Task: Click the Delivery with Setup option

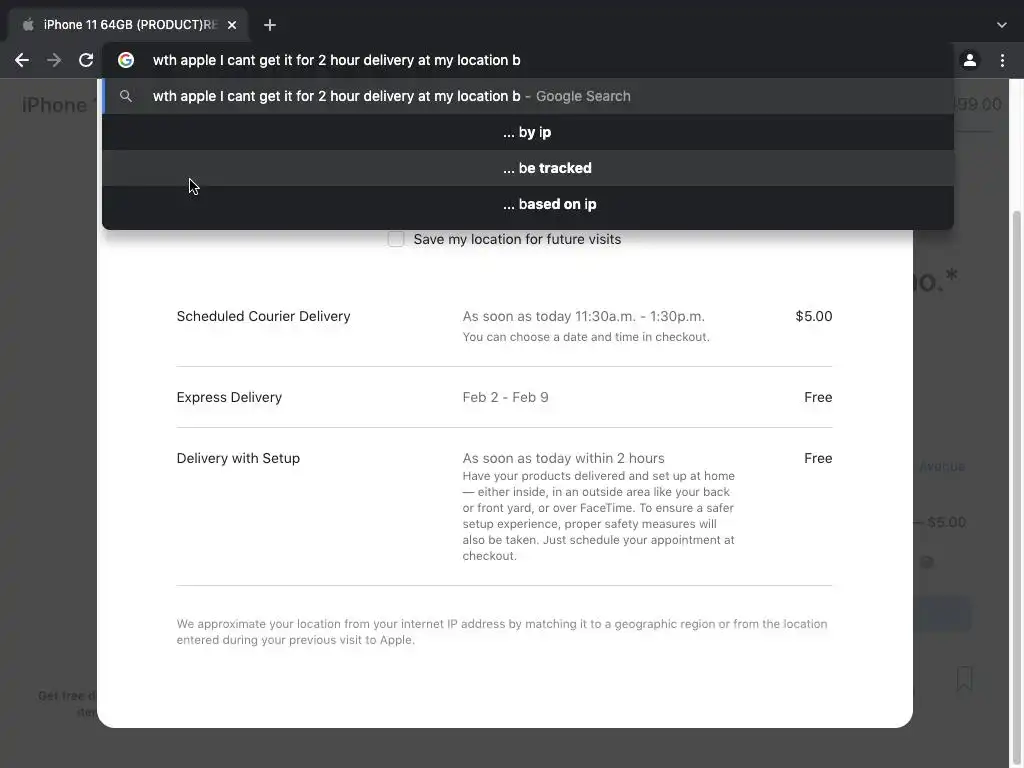Action: click(x=238, y=459)
